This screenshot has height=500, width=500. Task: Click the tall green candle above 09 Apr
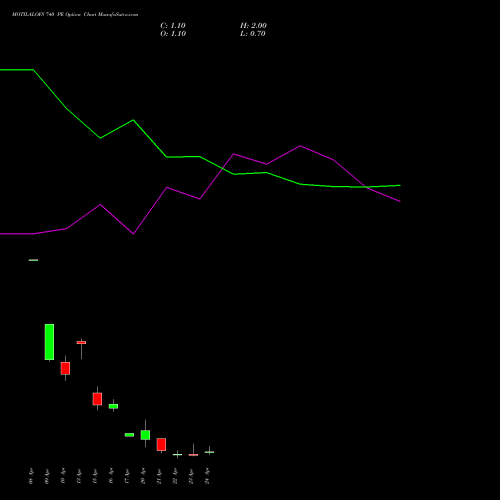pyautogui.click(x=49, y=342)
